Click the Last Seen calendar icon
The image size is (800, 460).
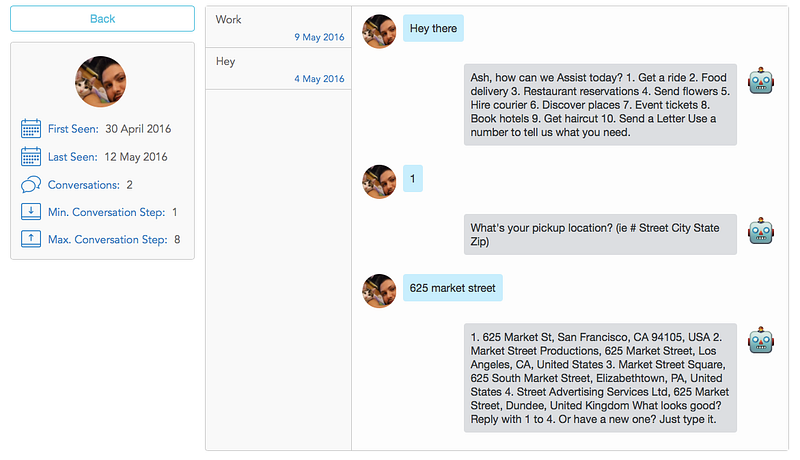pyautogui.click(x=31, y=157)
